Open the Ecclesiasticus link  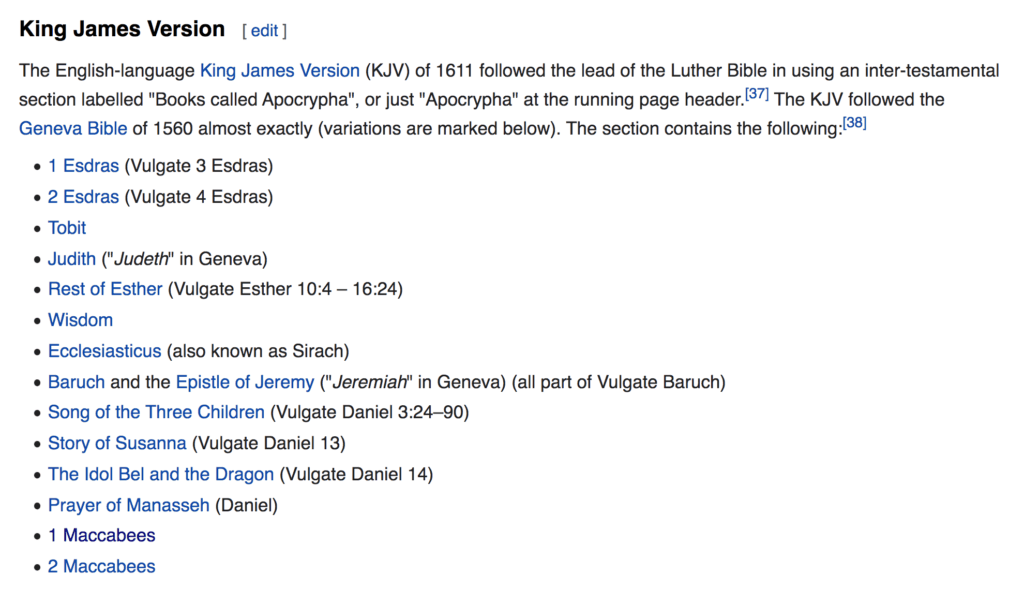pyautogui.click(x=104, y=351)
